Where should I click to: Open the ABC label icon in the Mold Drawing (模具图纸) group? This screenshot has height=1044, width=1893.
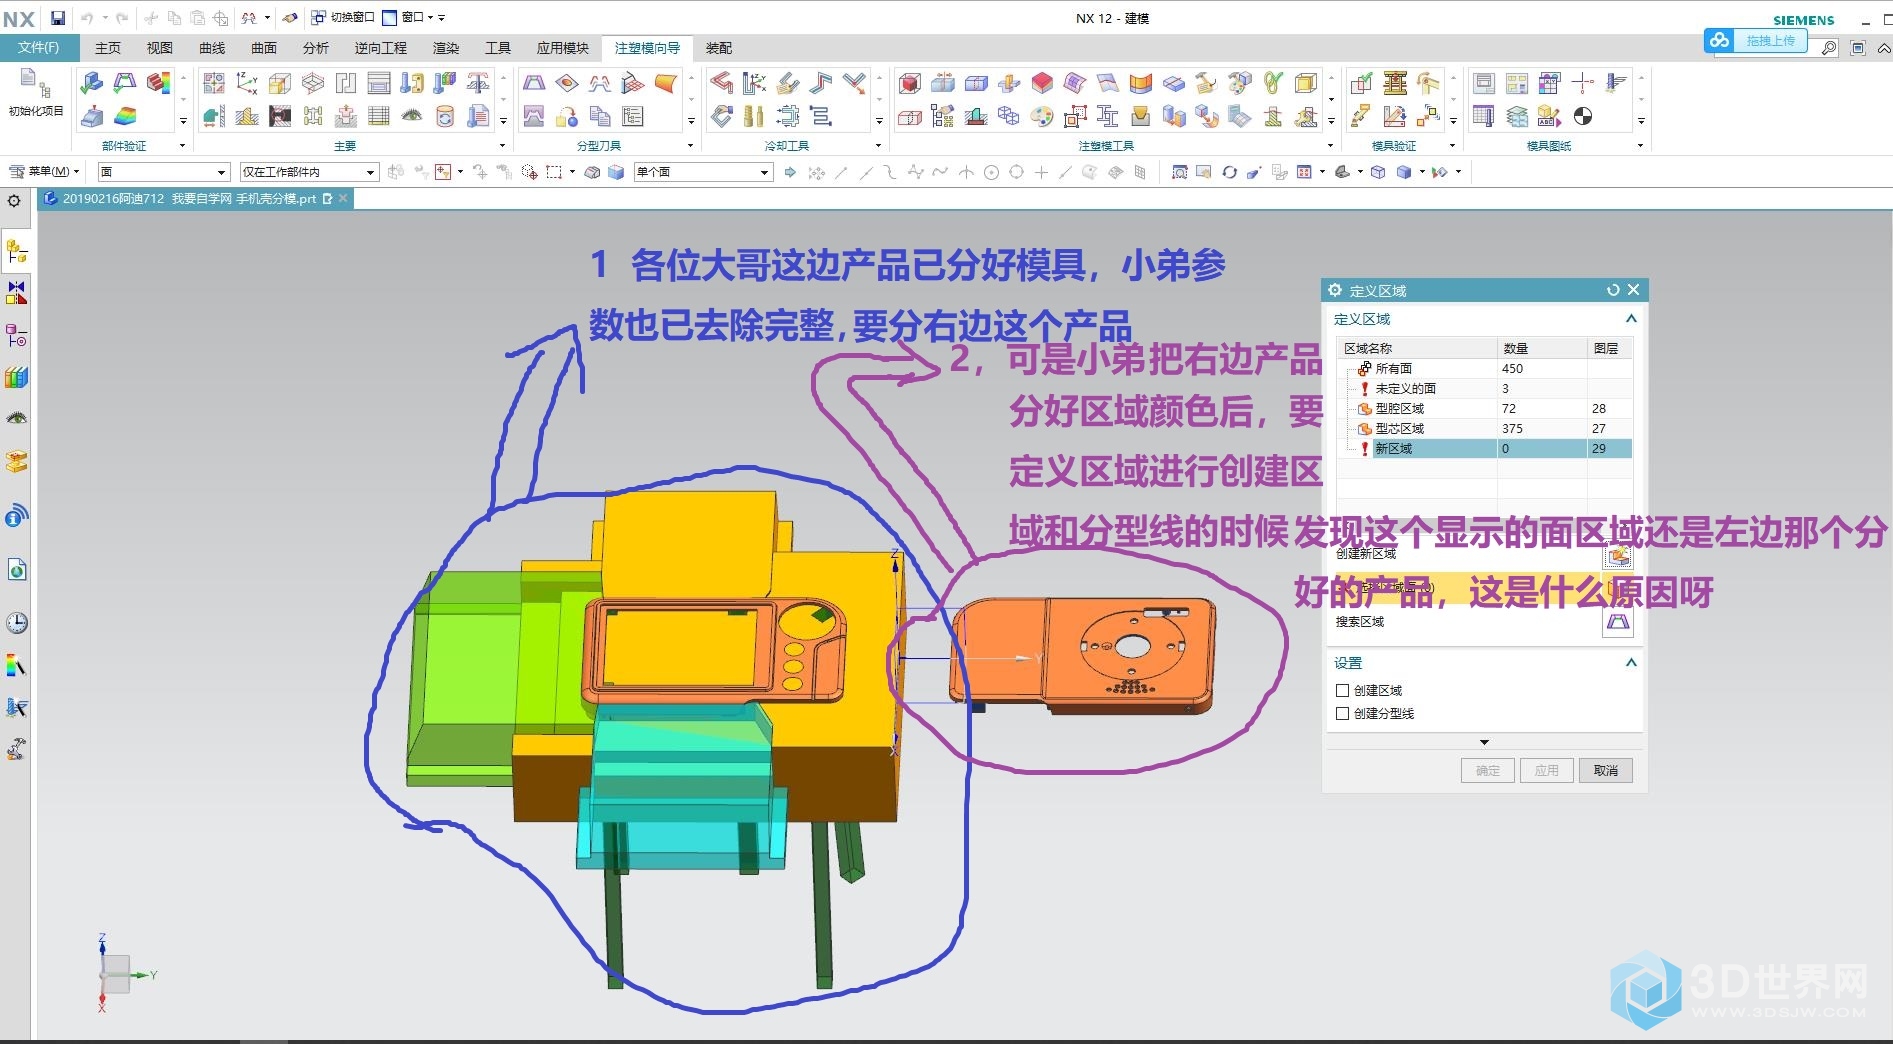pyautogui.click(x=1549, y=116)
